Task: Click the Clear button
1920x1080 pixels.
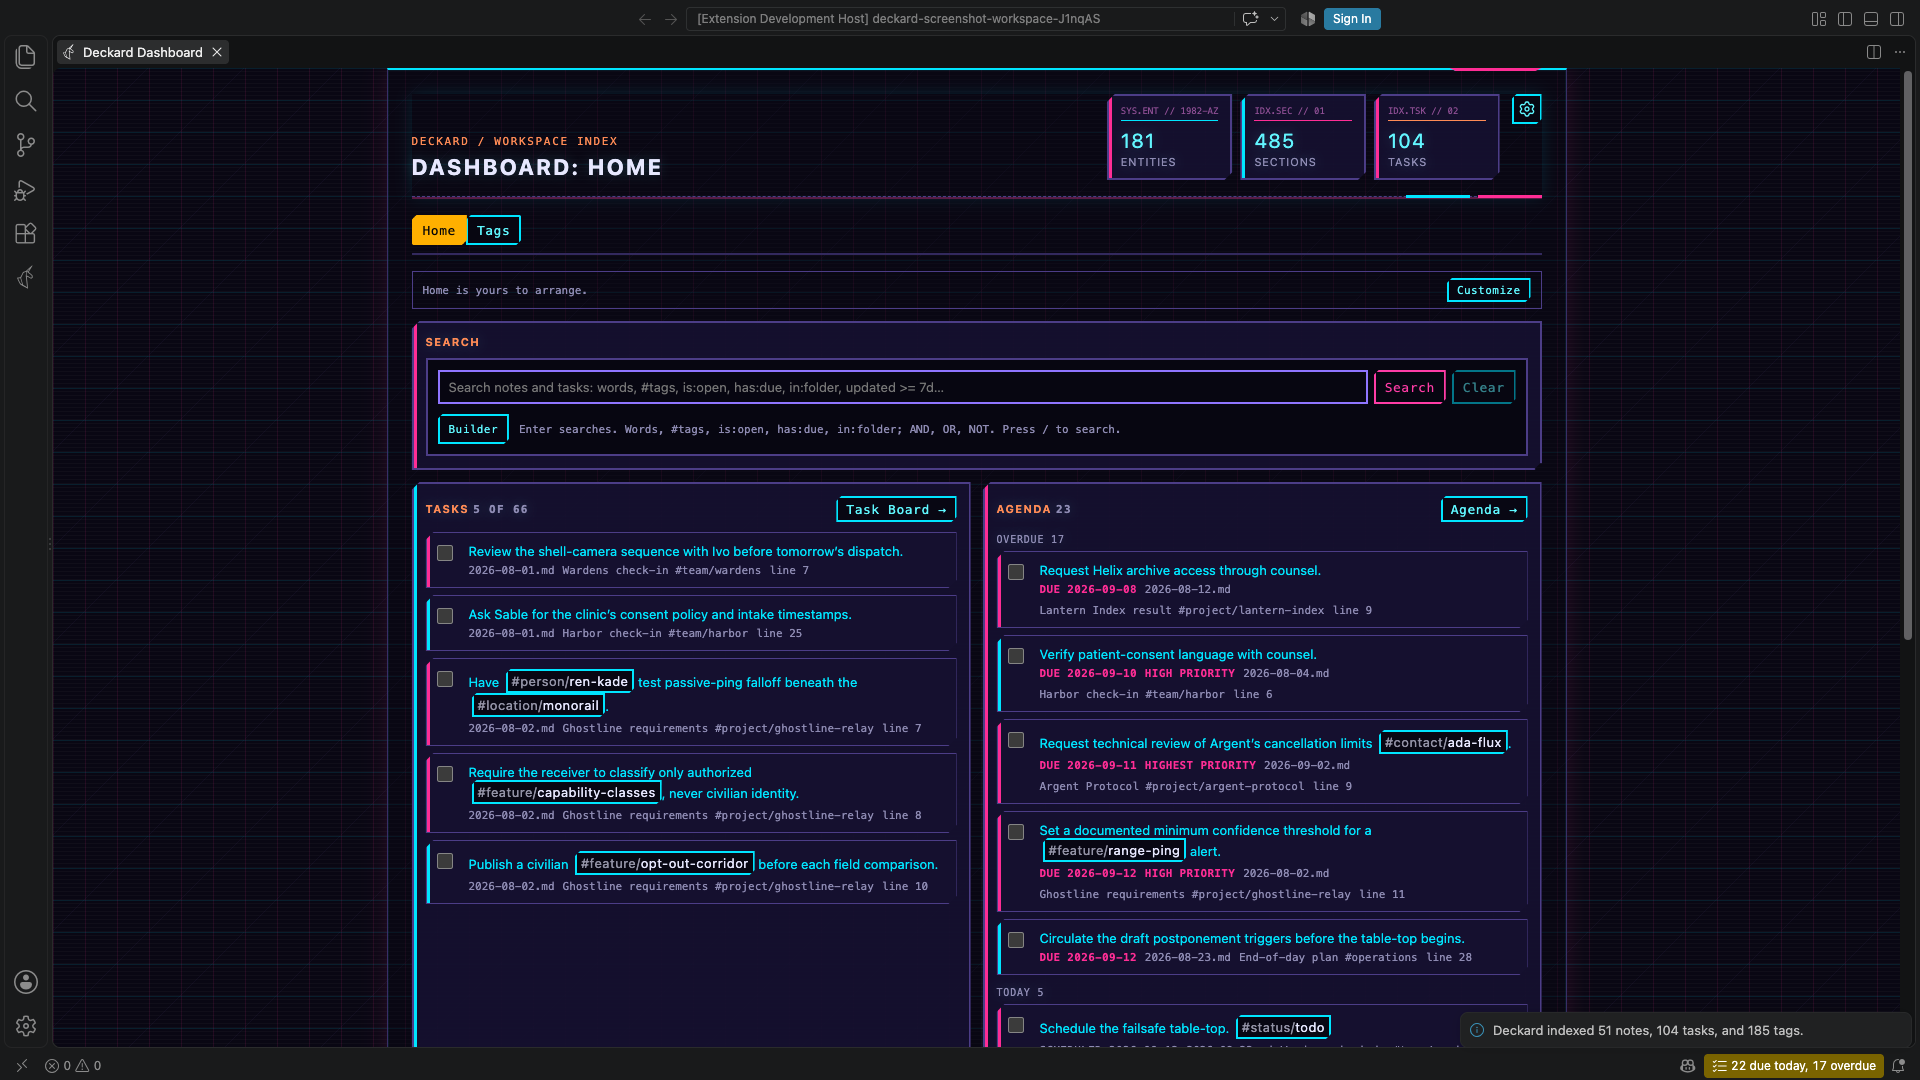Action: coord(1483,387)
